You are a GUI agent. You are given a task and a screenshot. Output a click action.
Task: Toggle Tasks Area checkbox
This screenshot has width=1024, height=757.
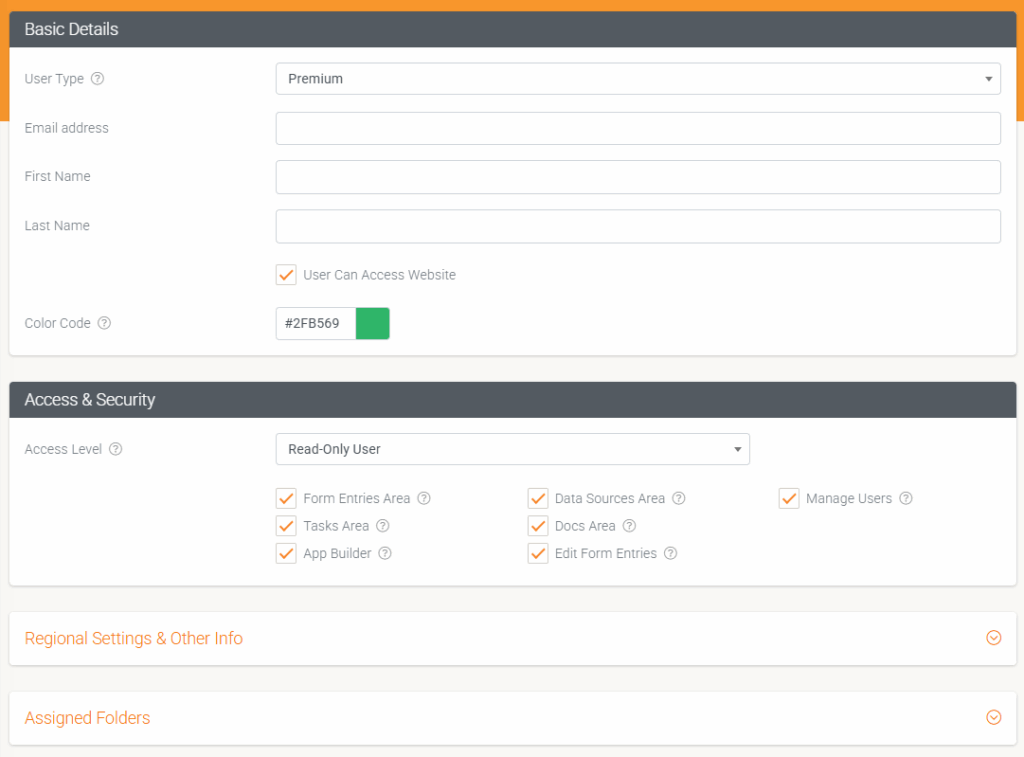(286, 526)
